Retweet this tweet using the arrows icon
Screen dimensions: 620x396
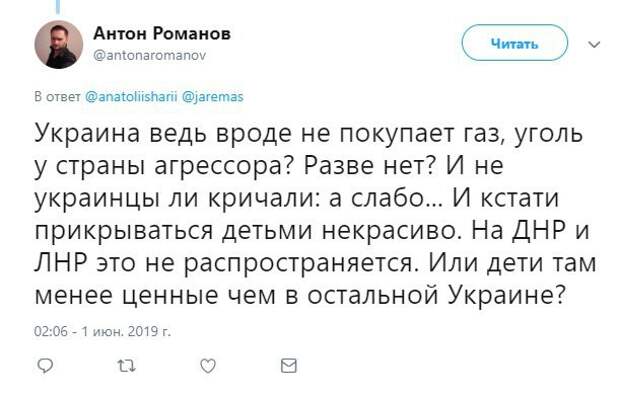[127, 366]
